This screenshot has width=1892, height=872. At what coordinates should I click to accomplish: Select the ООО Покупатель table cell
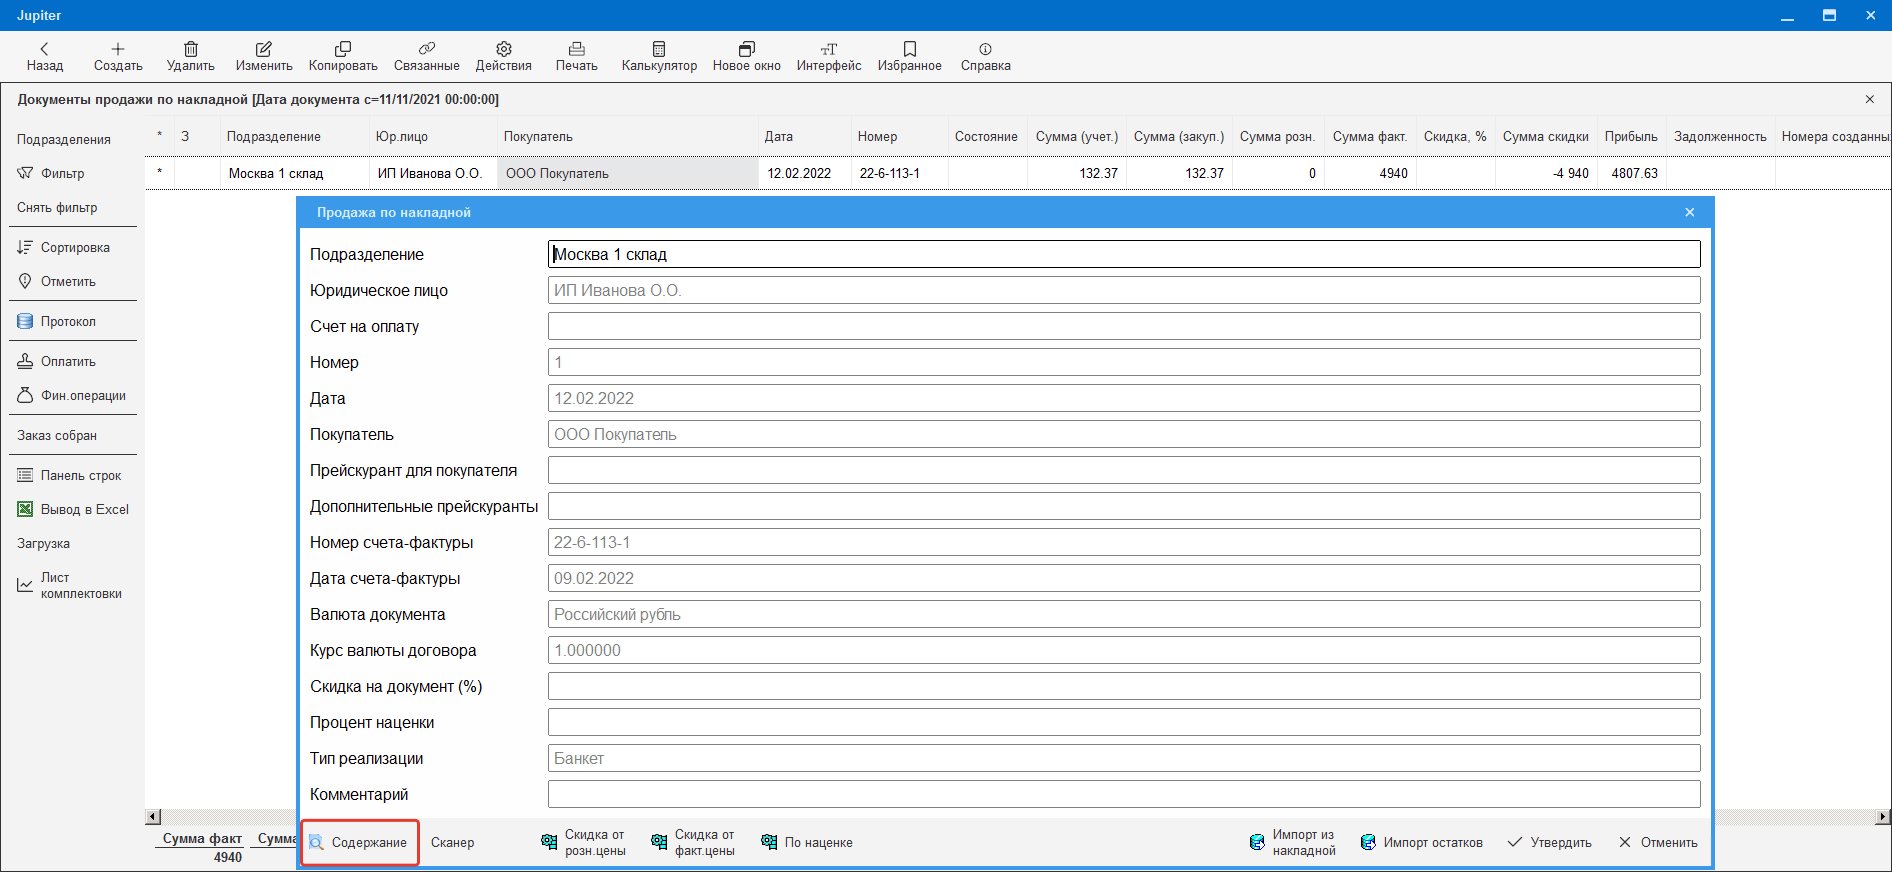[628, 173]
